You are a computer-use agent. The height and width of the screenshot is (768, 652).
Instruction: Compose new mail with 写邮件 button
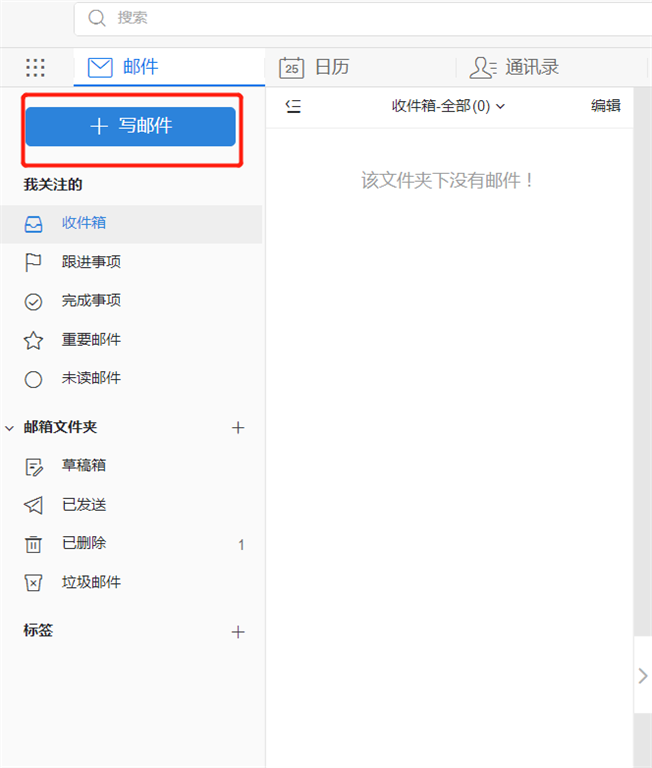point(131,126)
